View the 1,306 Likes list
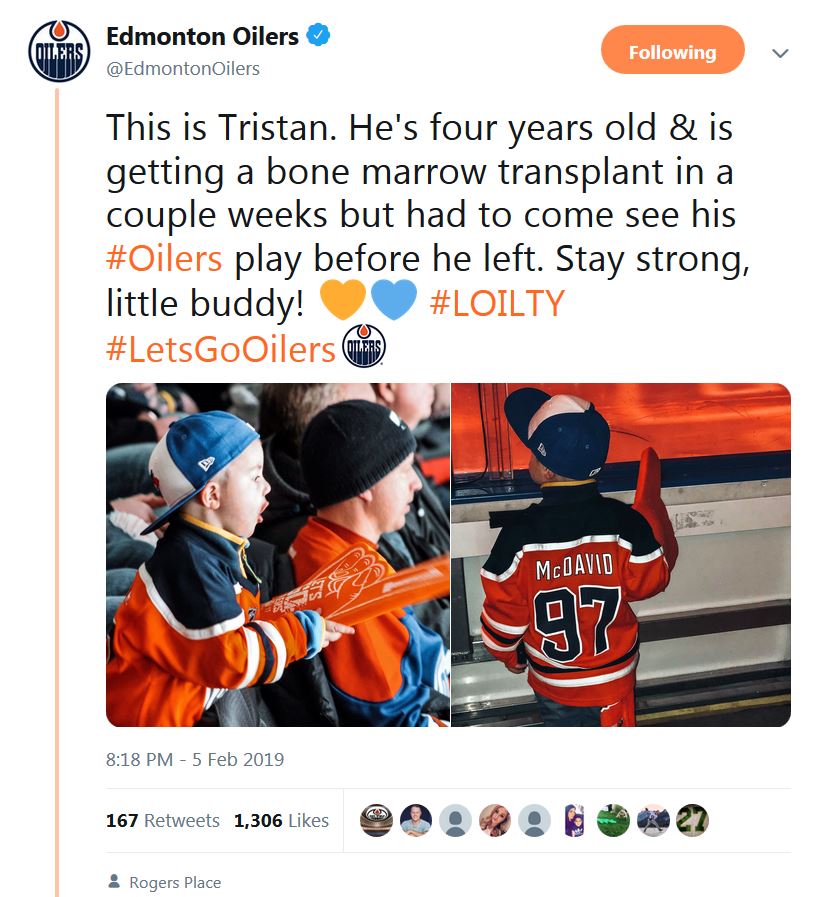818x897 pixels. click(281, 820)
